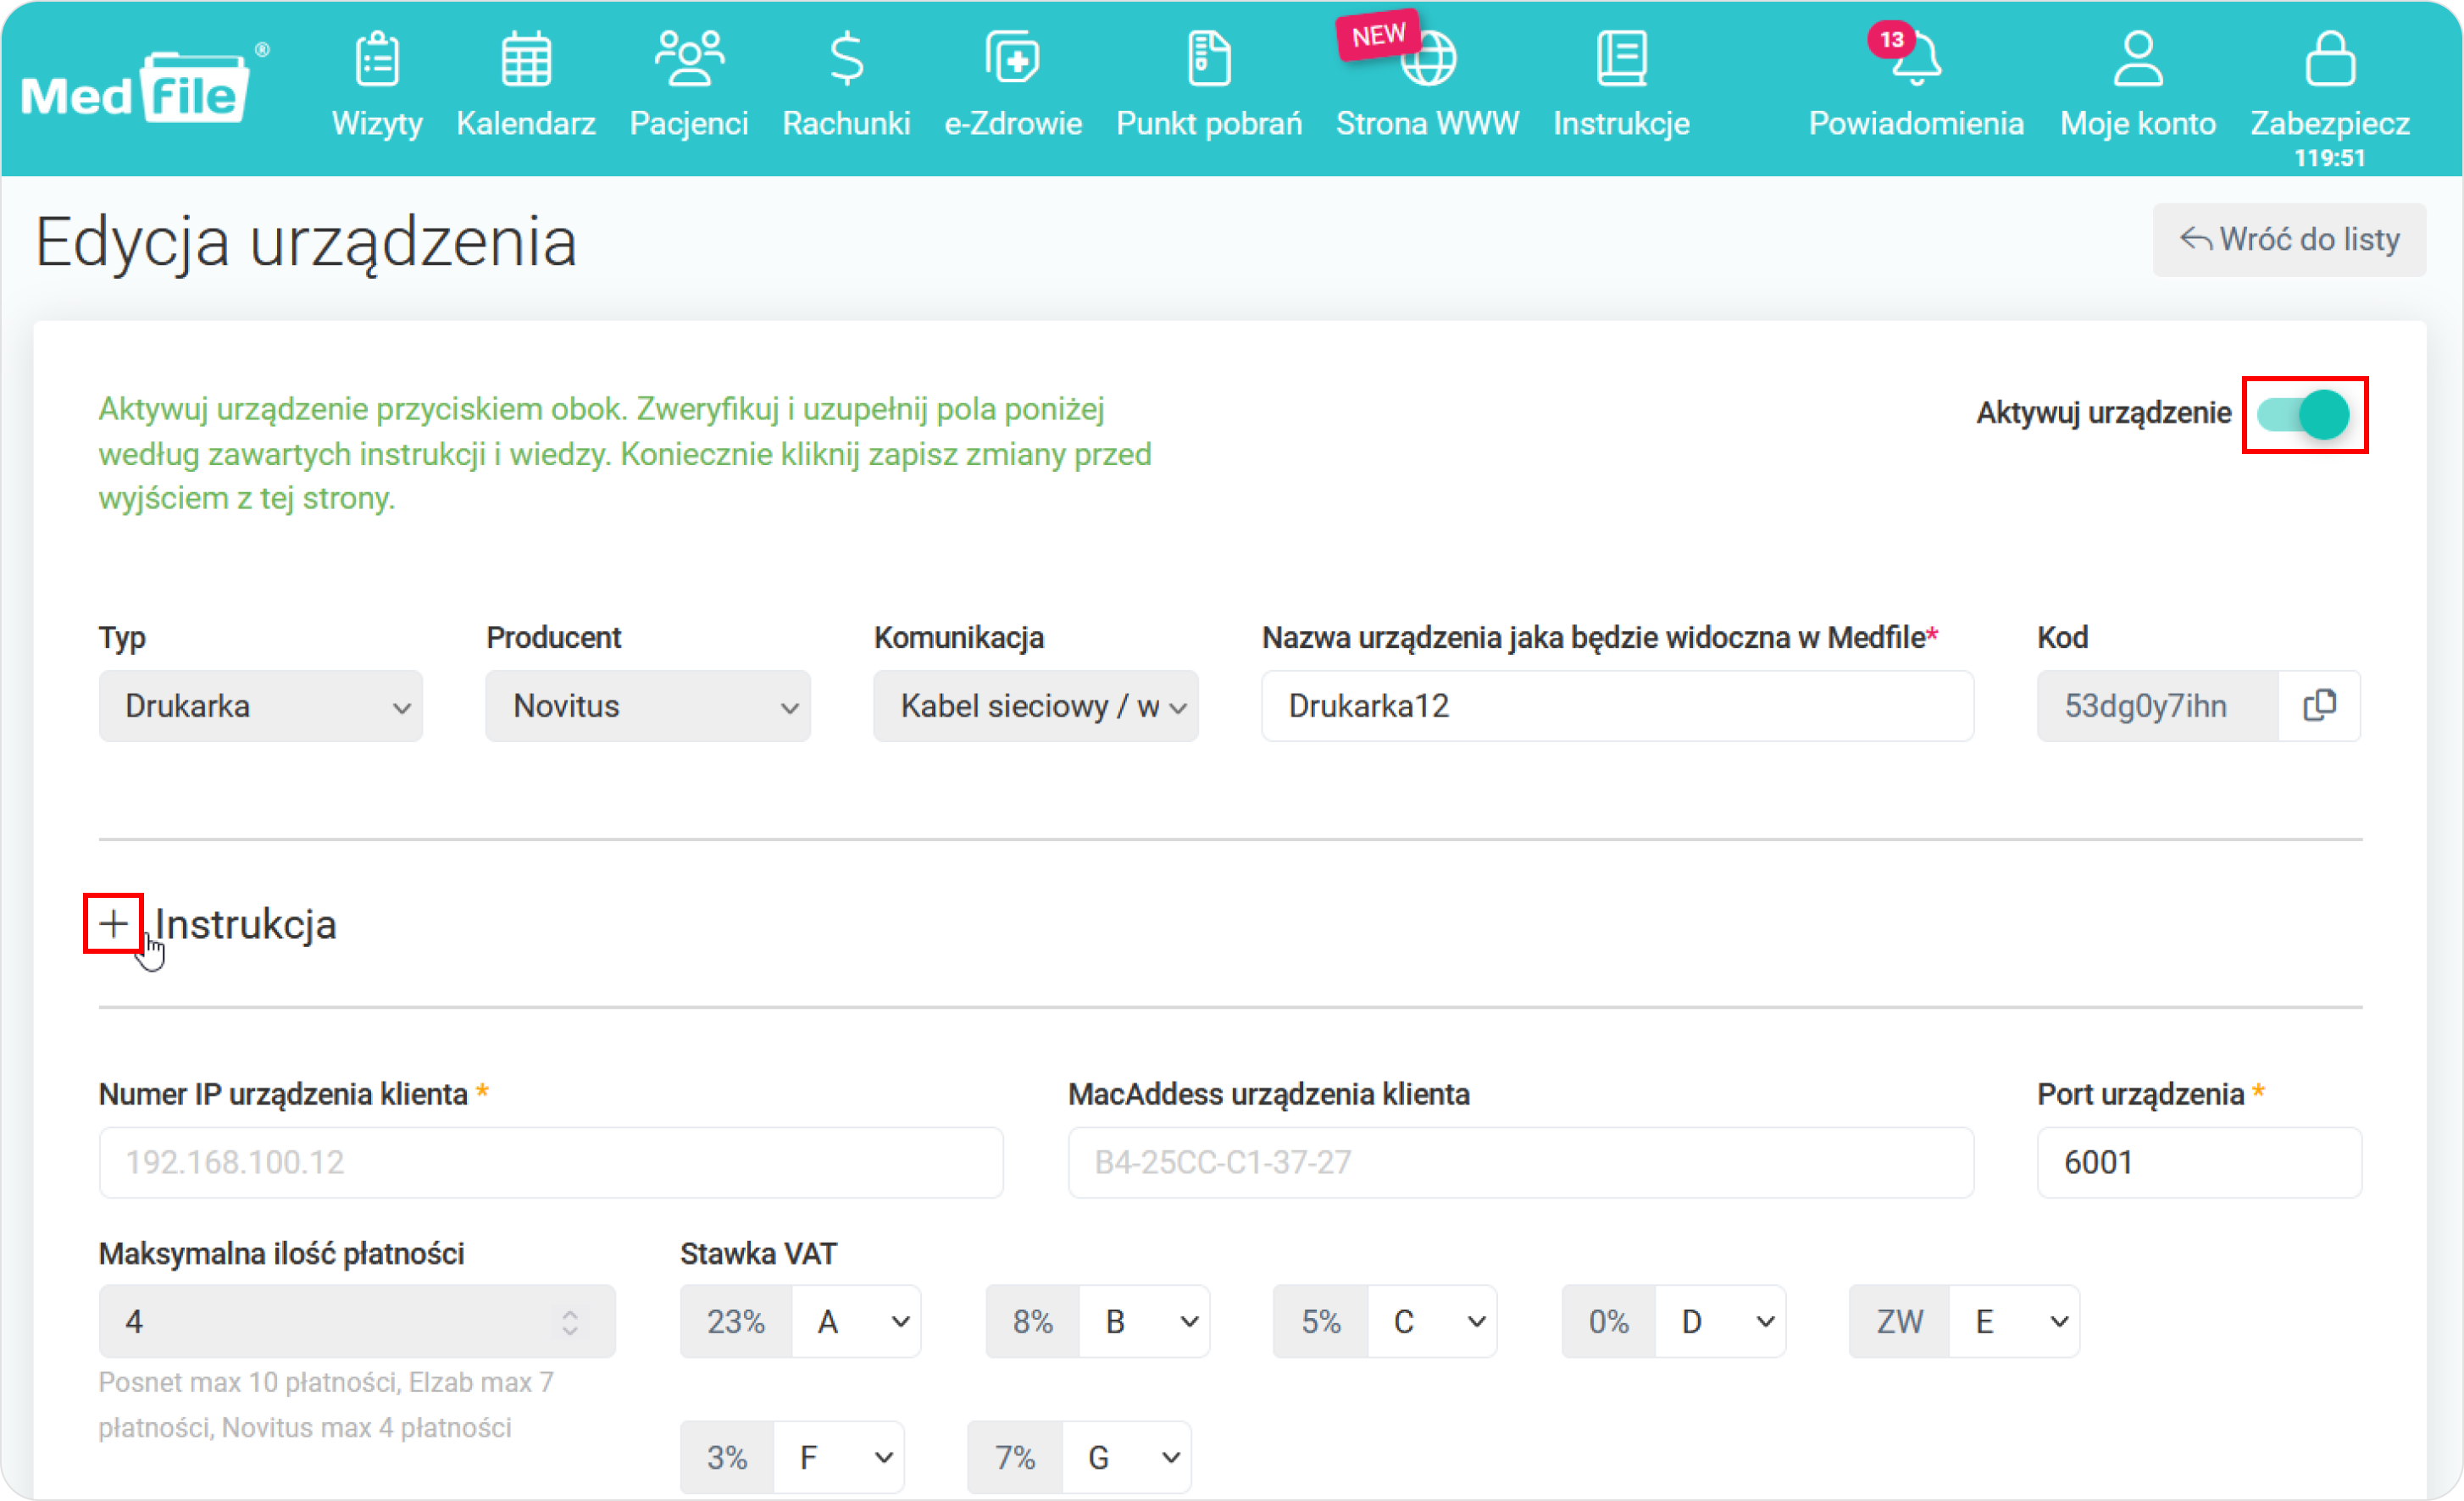
Task: Click the Zabezpiecz label
Action: point(2330,123)
